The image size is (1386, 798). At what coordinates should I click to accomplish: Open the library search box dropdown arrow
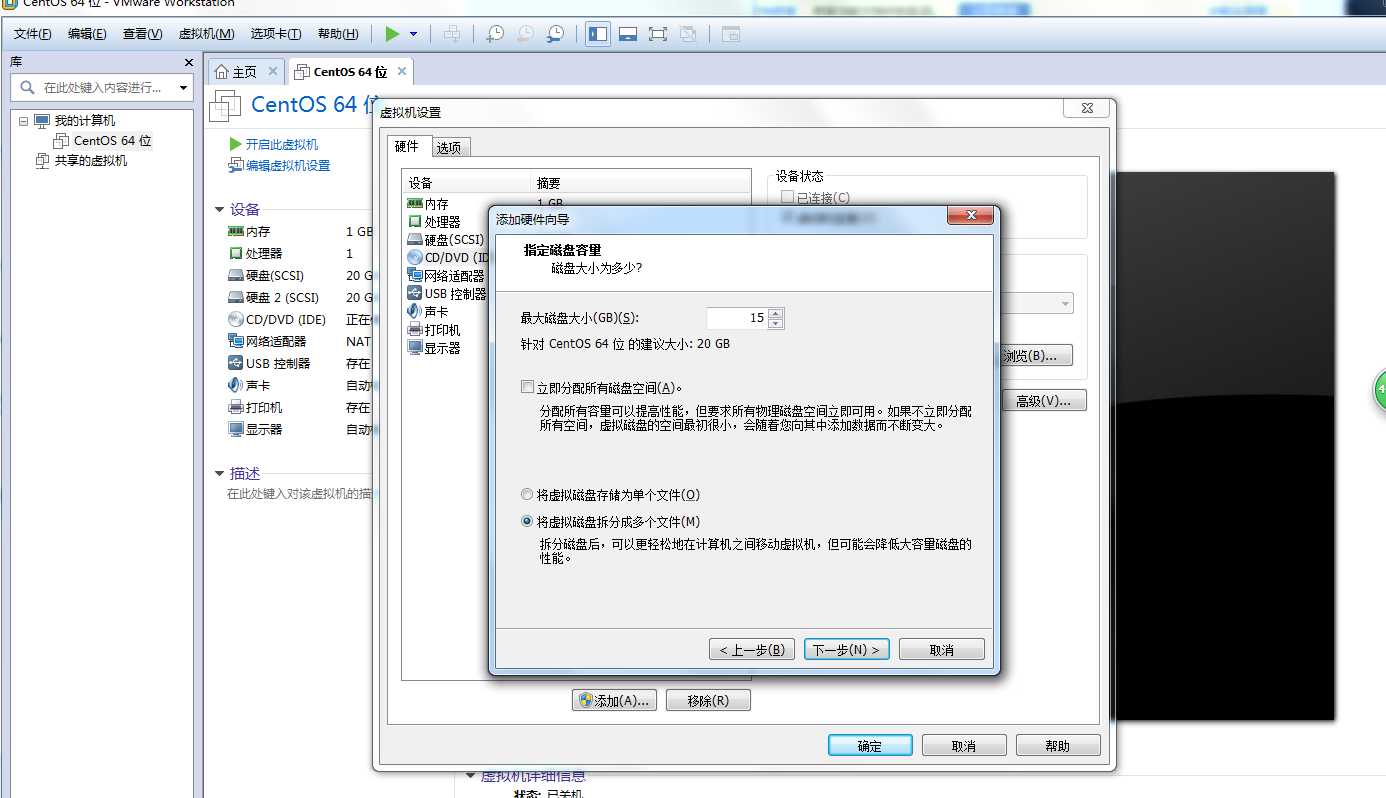click(x=183, y=88)
